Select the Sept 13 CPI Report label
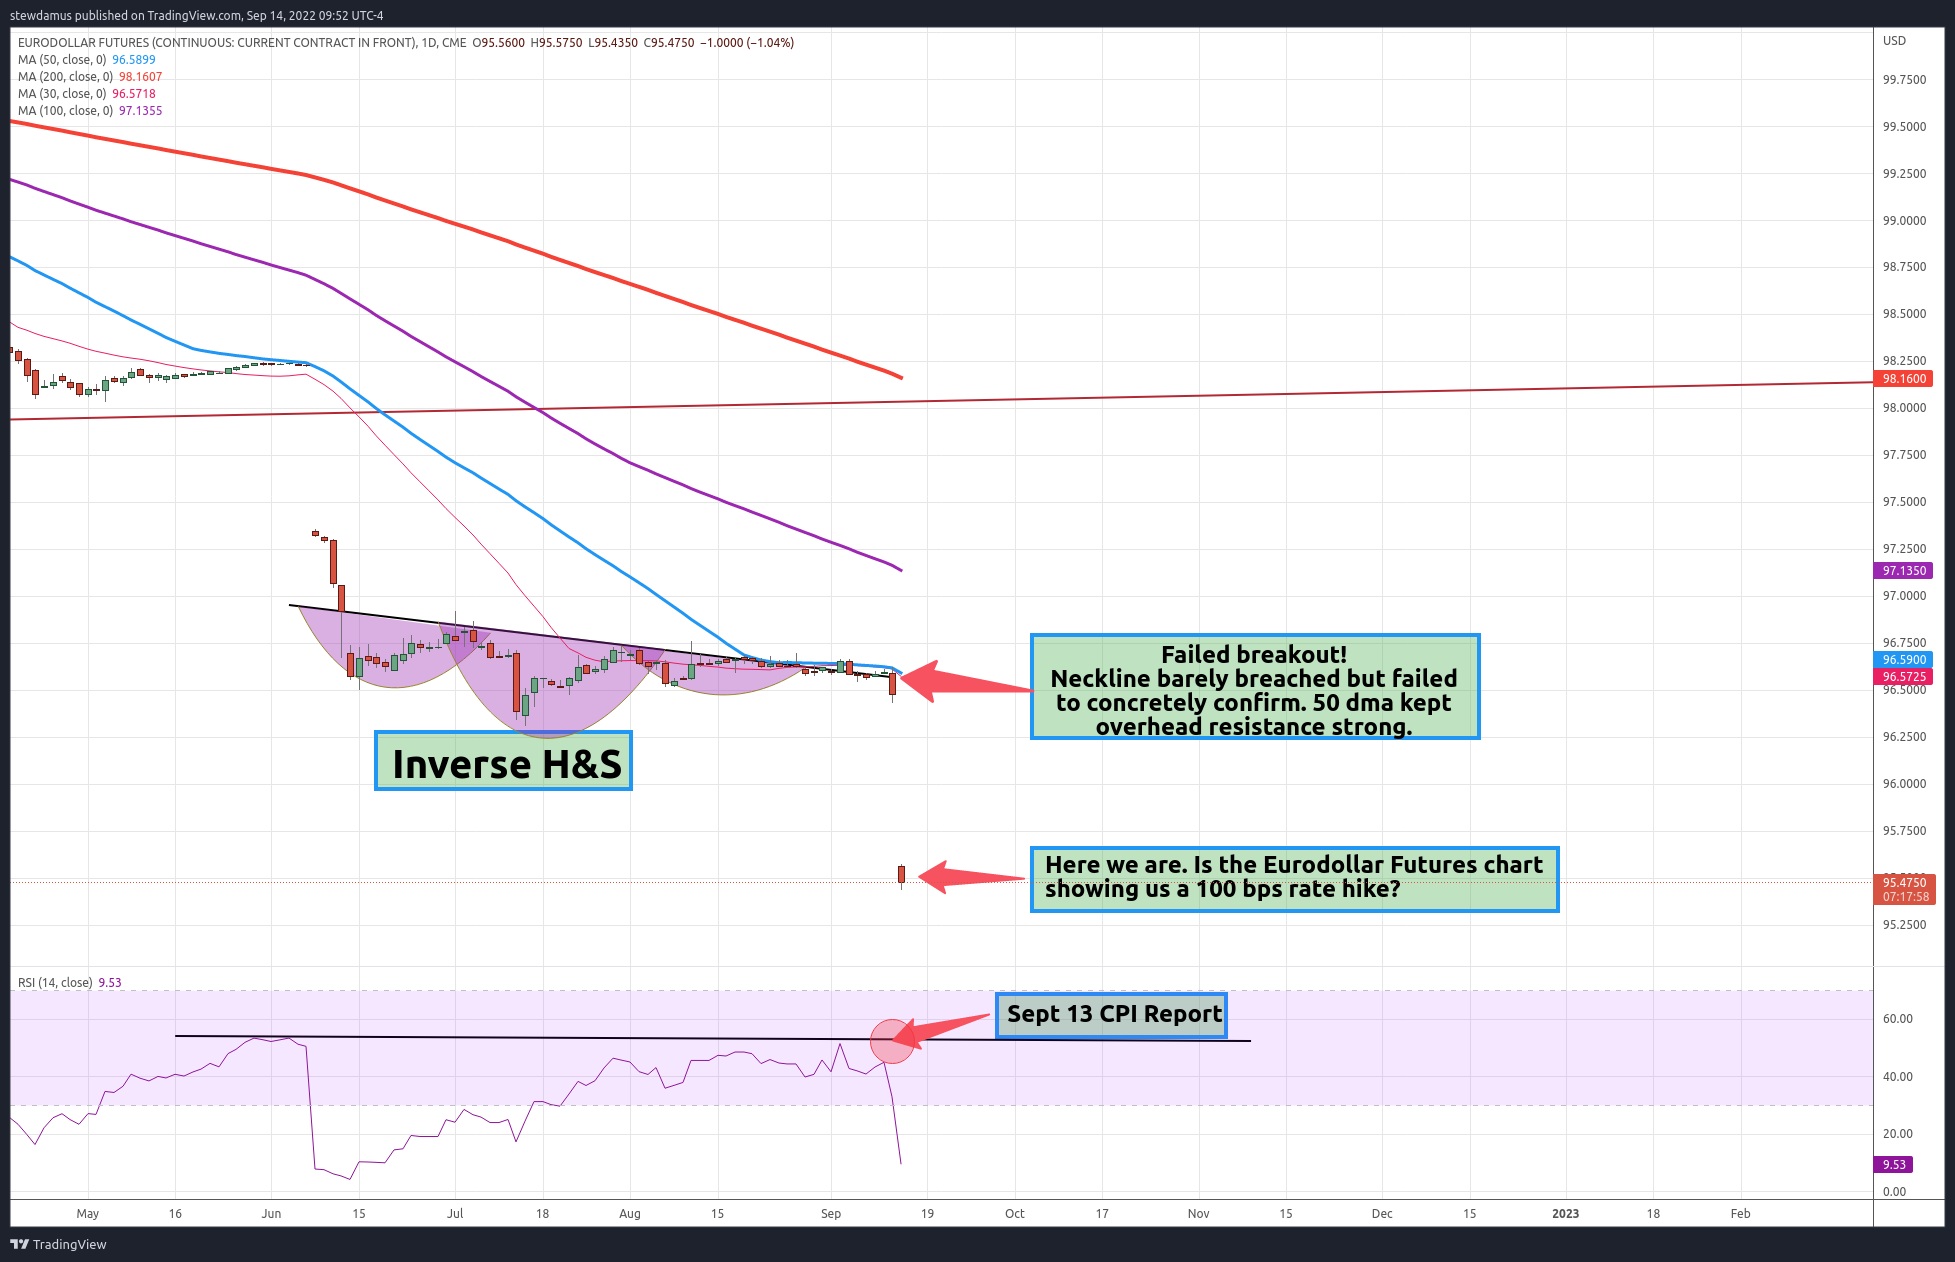The height and width of the screenshot is (1262, 1955). pos(1111,1015)
